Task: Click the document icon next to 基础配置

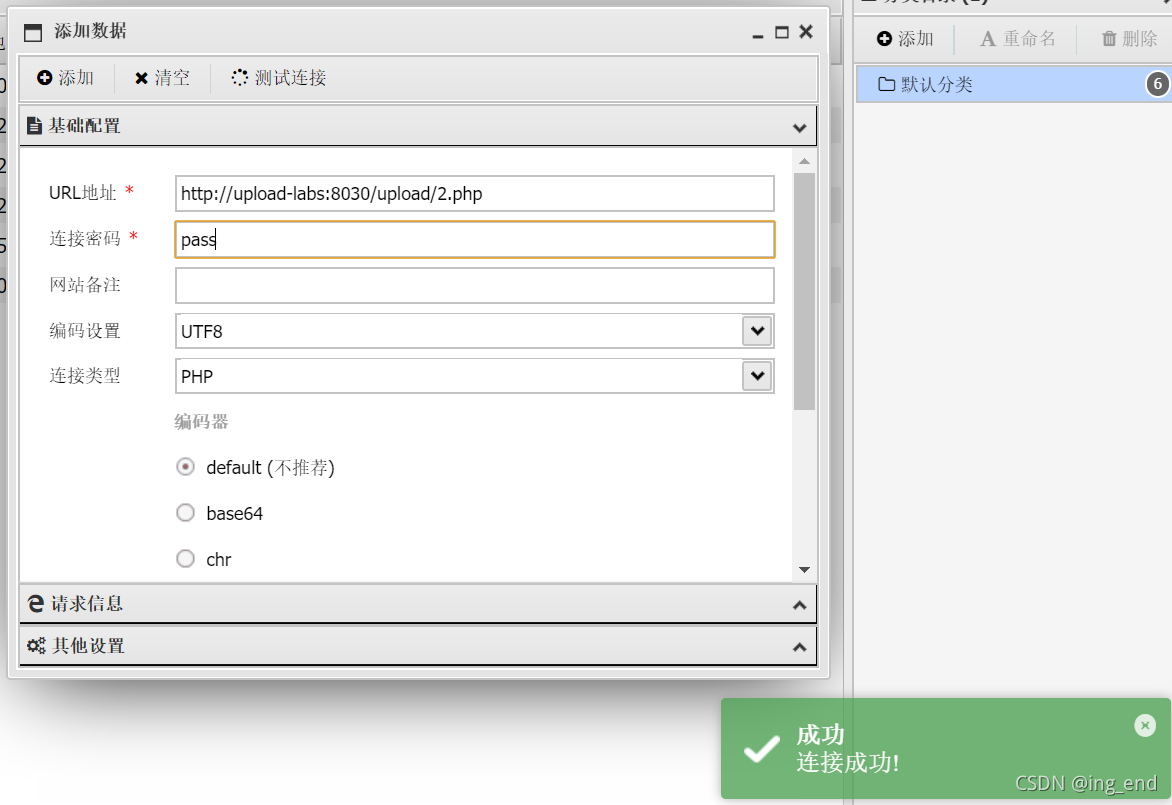Action: 34,126
